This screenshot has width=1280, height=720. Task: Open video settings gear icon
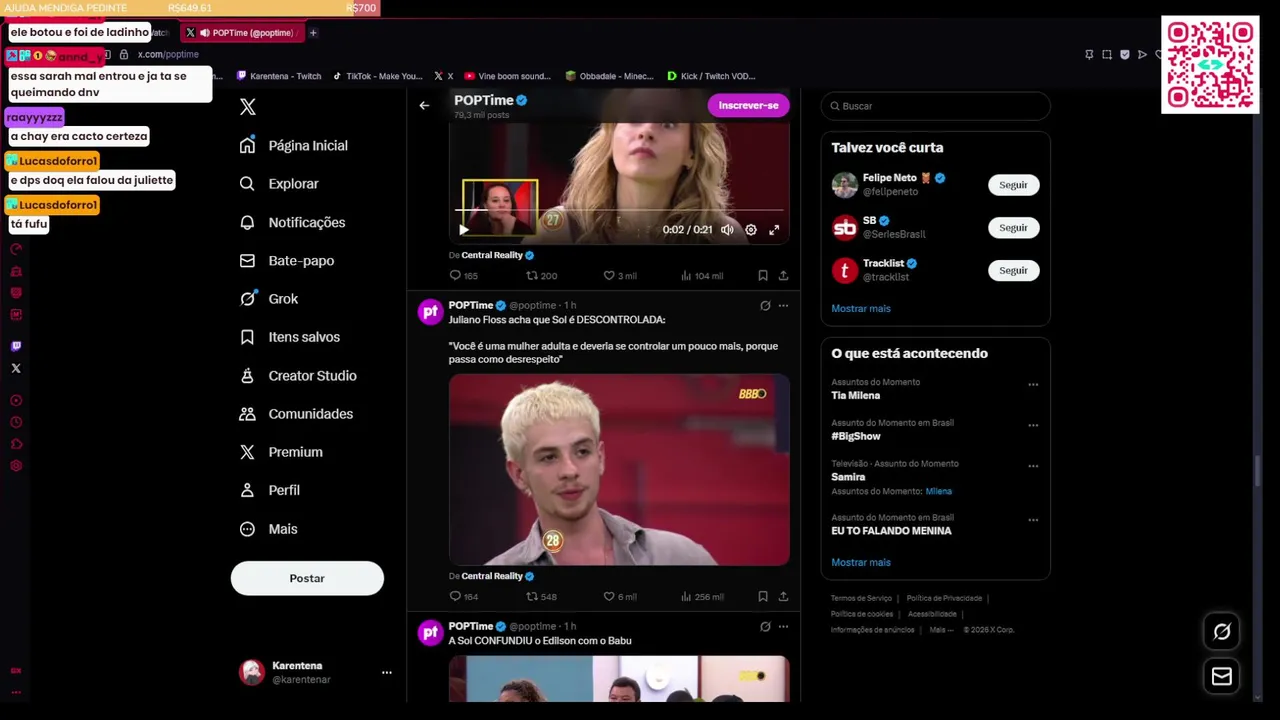pos(751,230)
